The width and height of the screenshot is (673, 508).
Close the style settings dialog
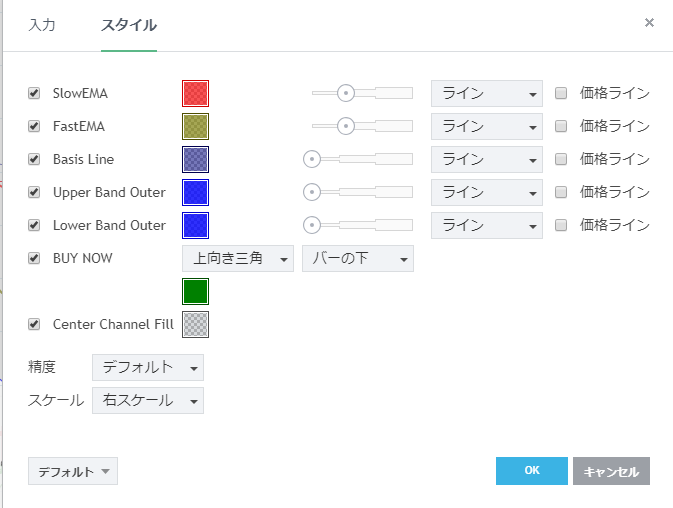[649, 23]
